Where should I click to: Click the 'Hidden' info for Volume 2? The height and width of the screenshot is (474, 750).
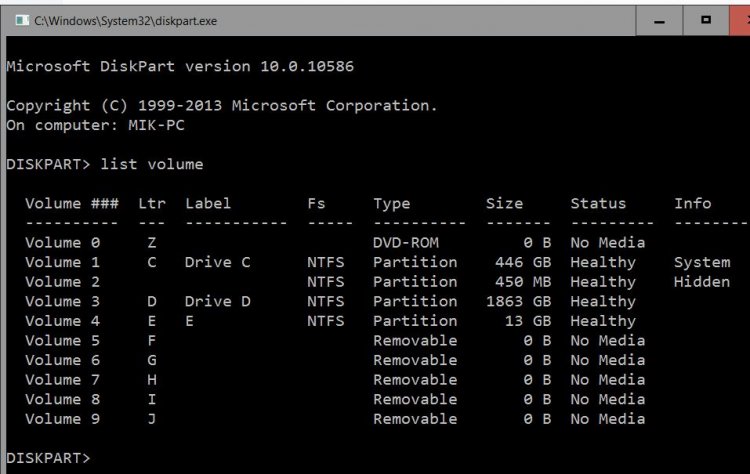[702, 282]
